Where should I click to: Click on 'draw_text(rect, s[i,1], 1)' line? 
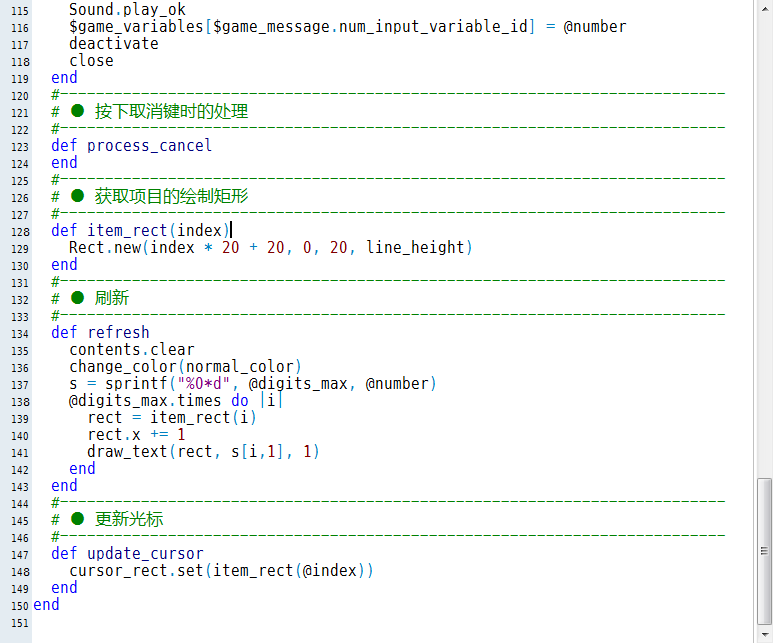(x=203, y=452)
